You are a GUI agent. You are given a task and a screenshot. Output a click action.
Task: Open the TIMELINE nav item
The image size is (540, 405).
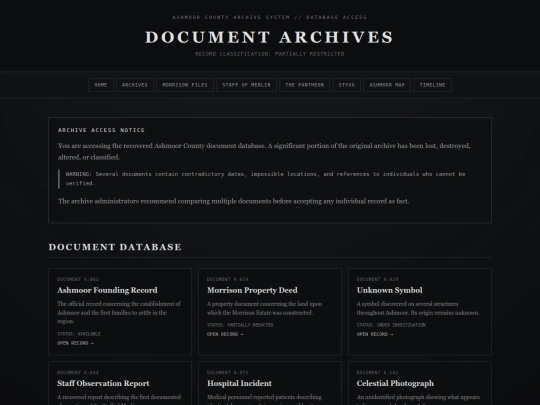point(433,85)
